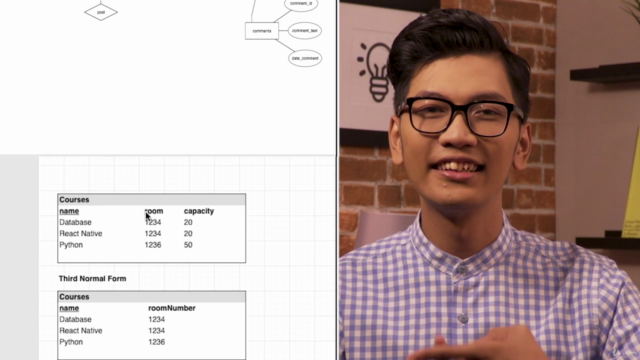Select the React Native row with capacity 20
Screen dimensions: 640x360
(x=151, y=234)
